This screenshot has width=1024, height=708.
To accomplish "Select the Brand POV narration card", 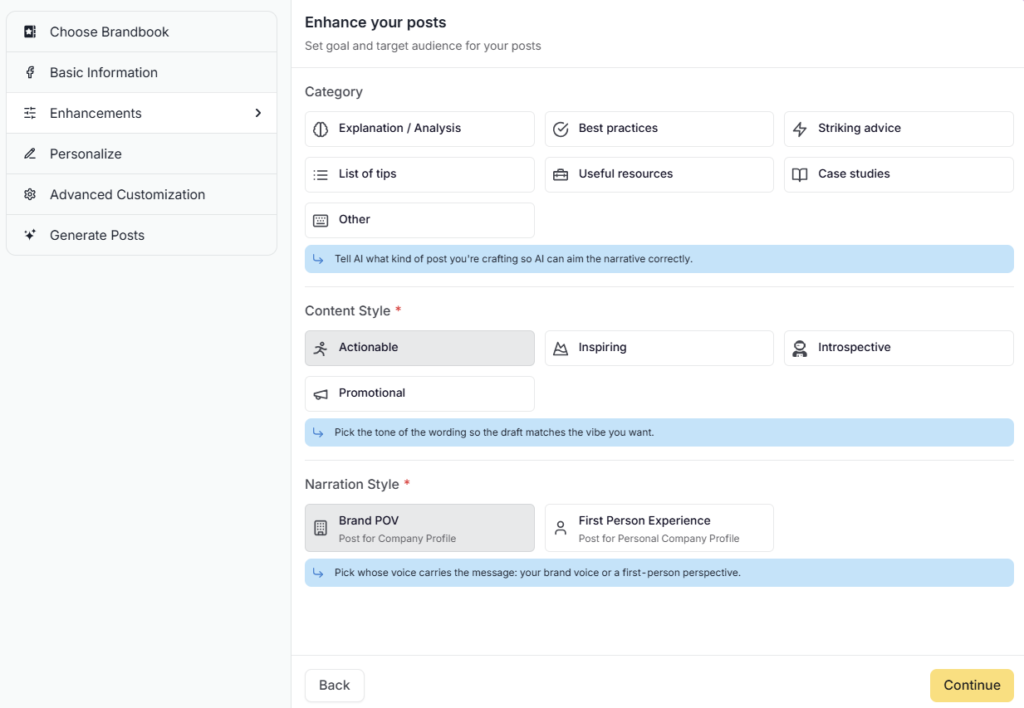I will [x=419, y=527].
